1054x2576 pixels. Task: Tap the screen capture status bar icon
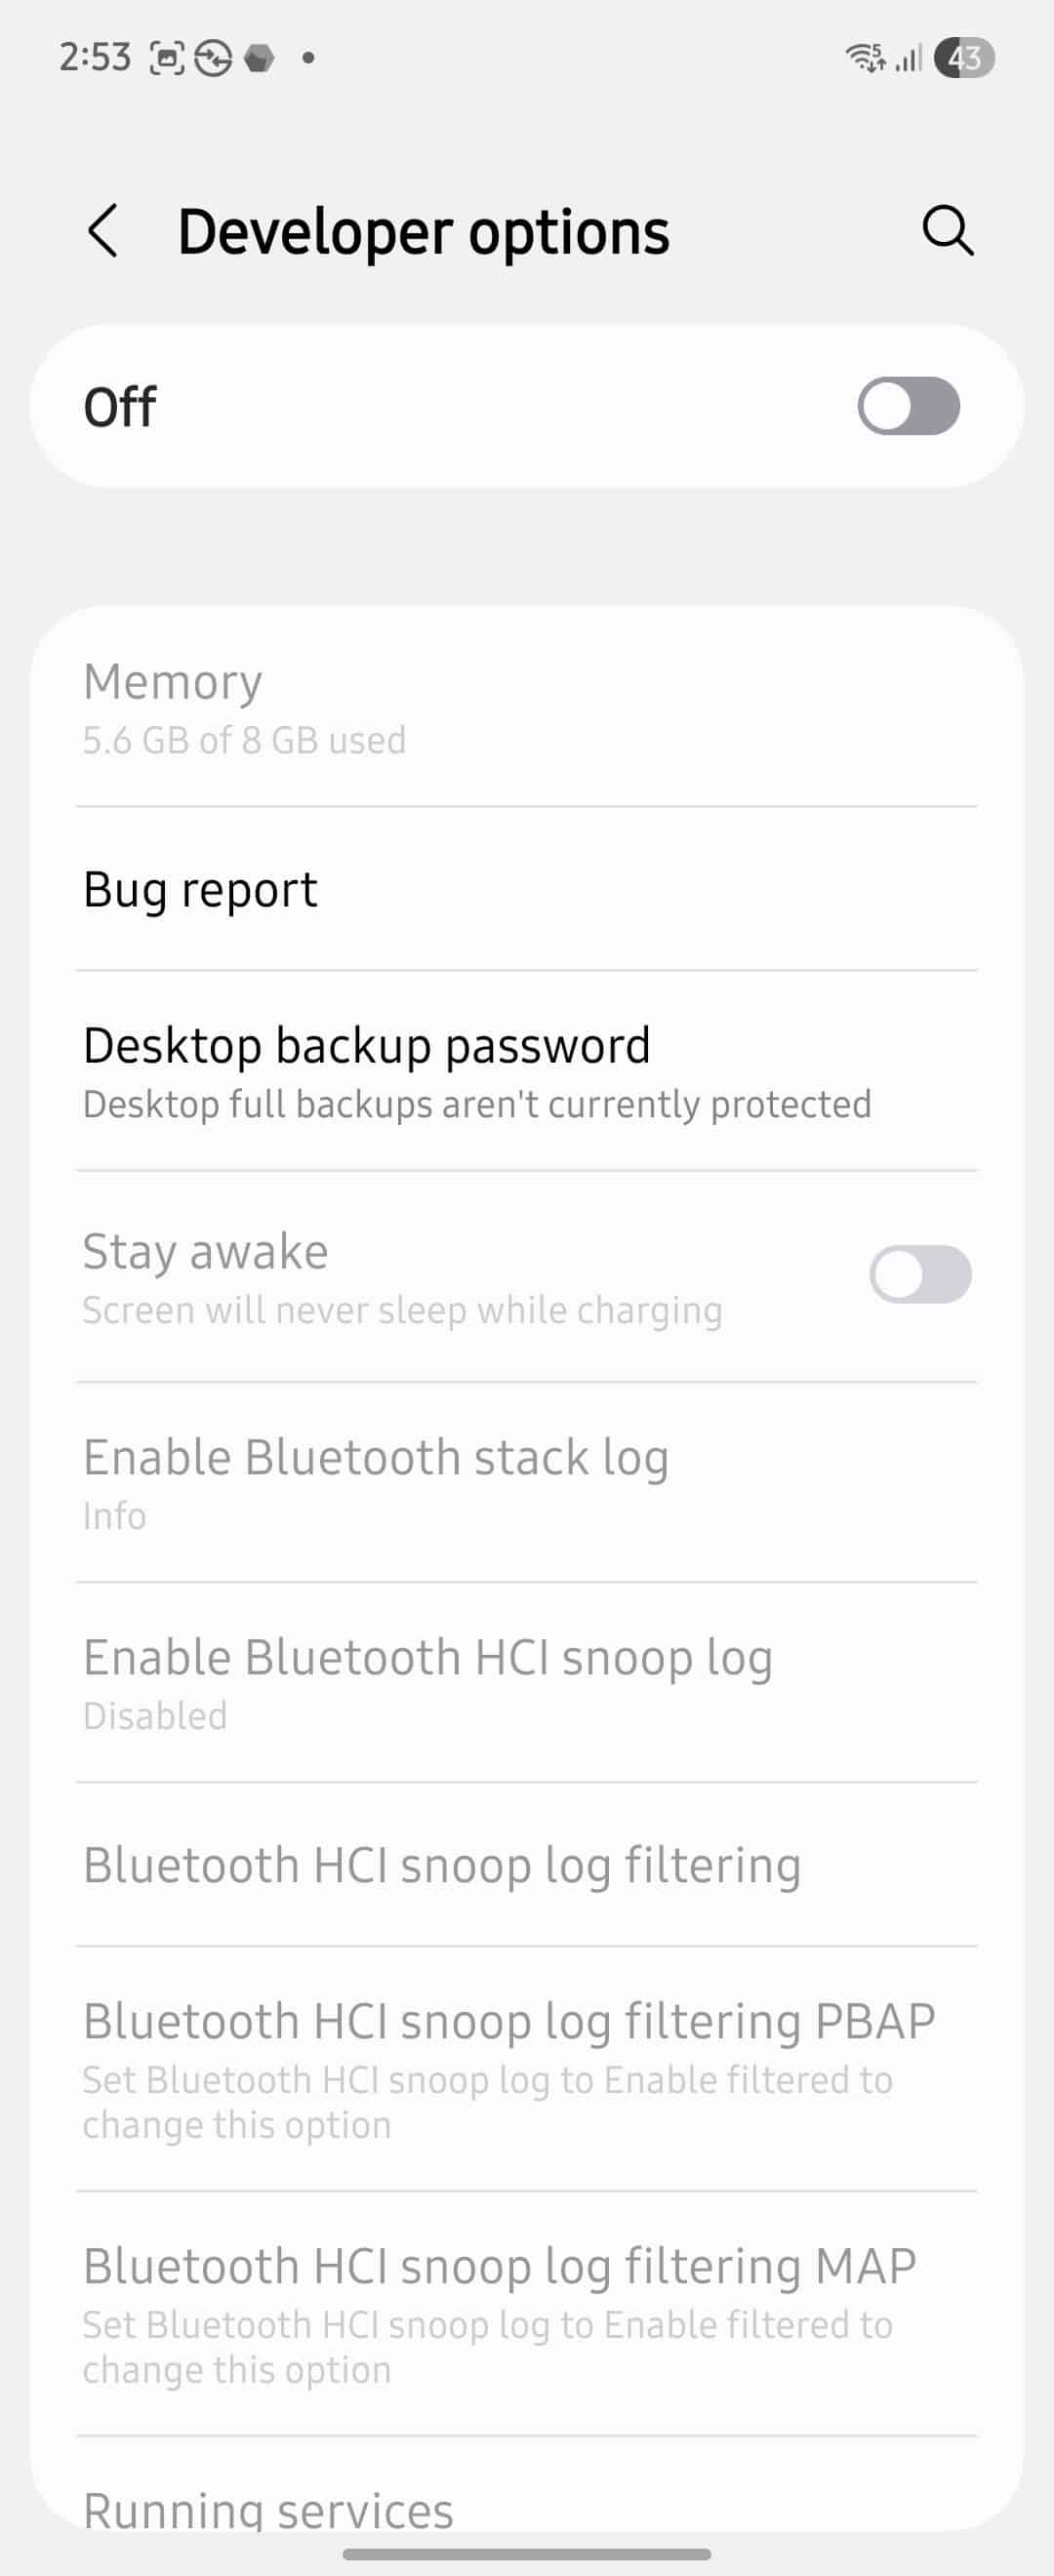(167, 59)
